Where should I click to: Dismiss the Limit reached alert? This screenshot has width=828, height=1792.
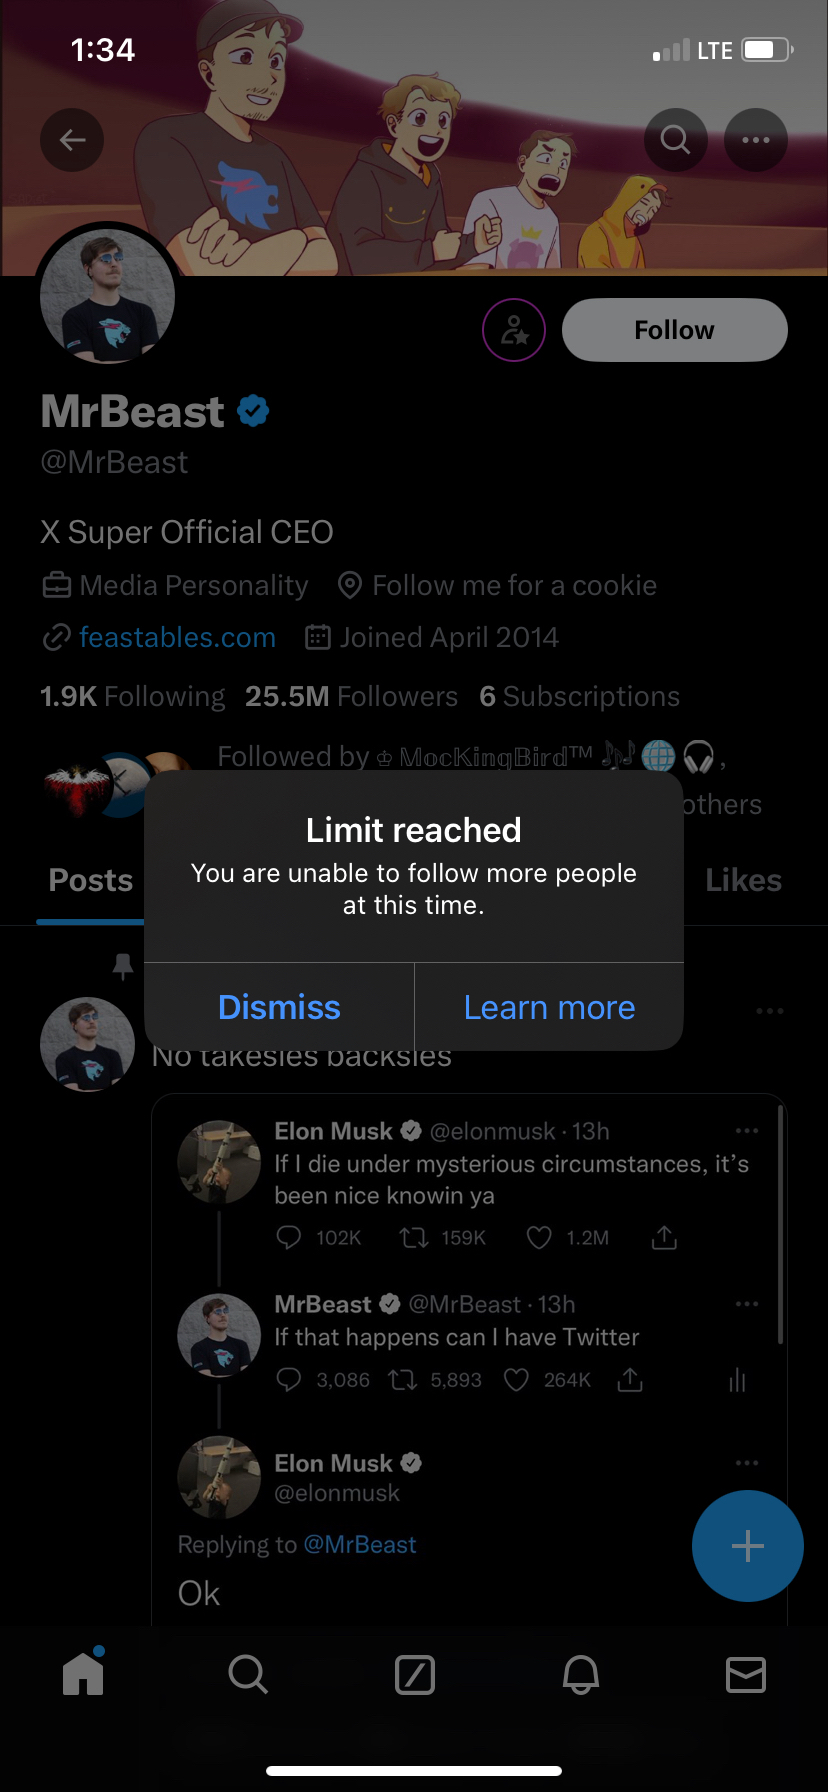pos(279,1007)
